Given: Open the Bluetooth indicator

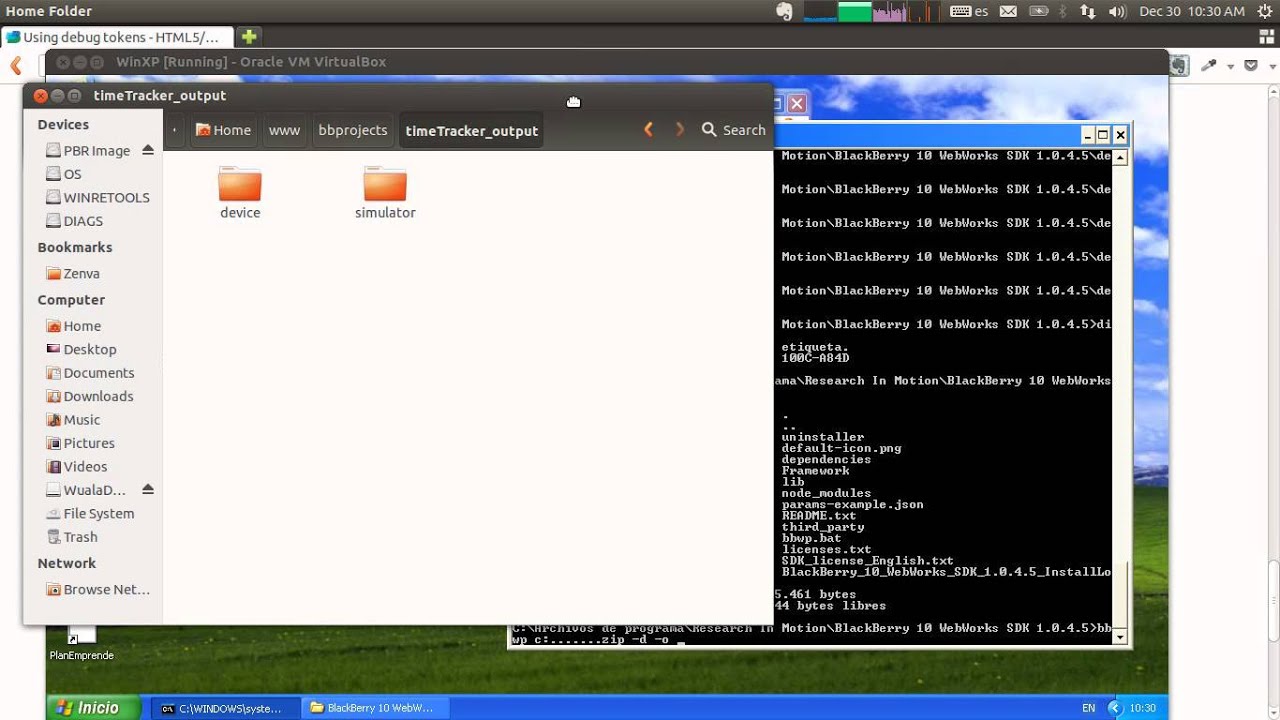Looking at the screenshot, I should click(x=1062, y=11).
